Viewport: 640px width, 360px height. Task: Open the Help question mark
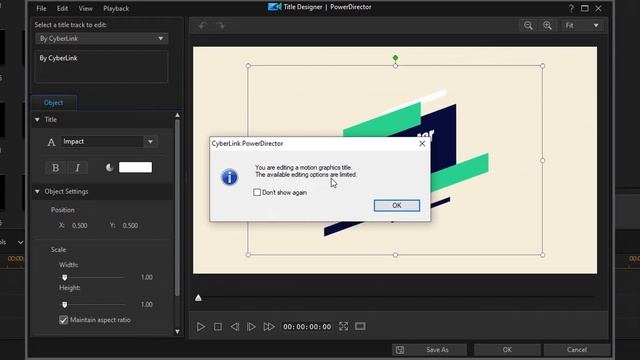click(571, 8)
